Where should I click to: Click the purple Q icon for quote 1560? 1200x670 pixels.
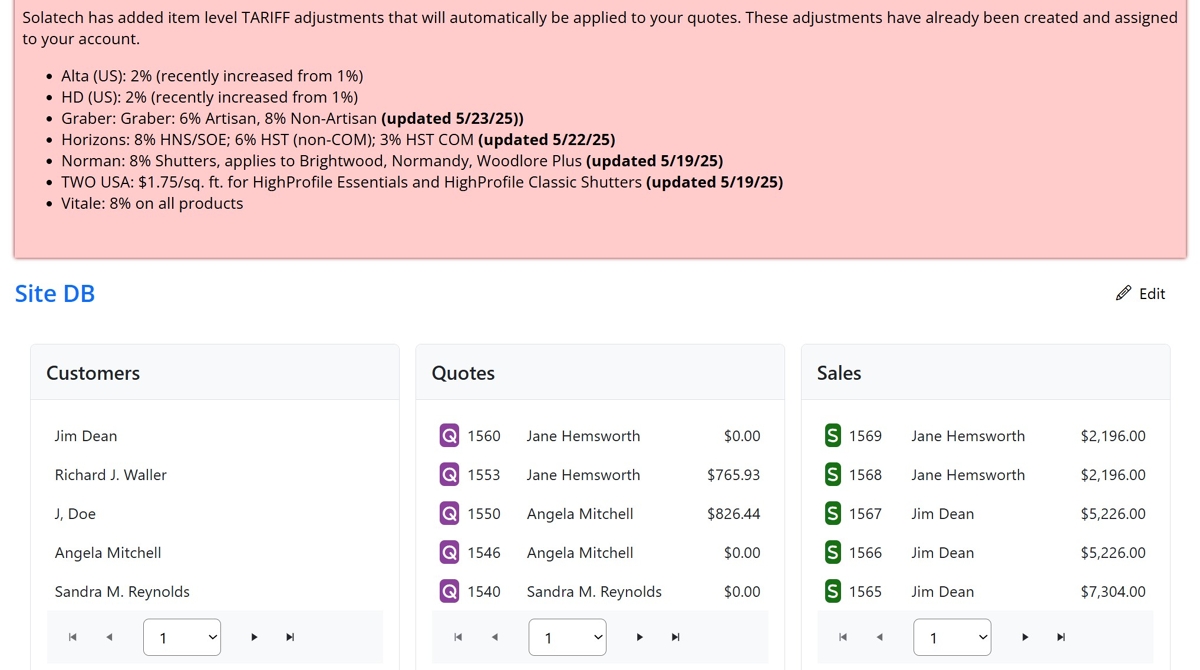pos(449,436)
